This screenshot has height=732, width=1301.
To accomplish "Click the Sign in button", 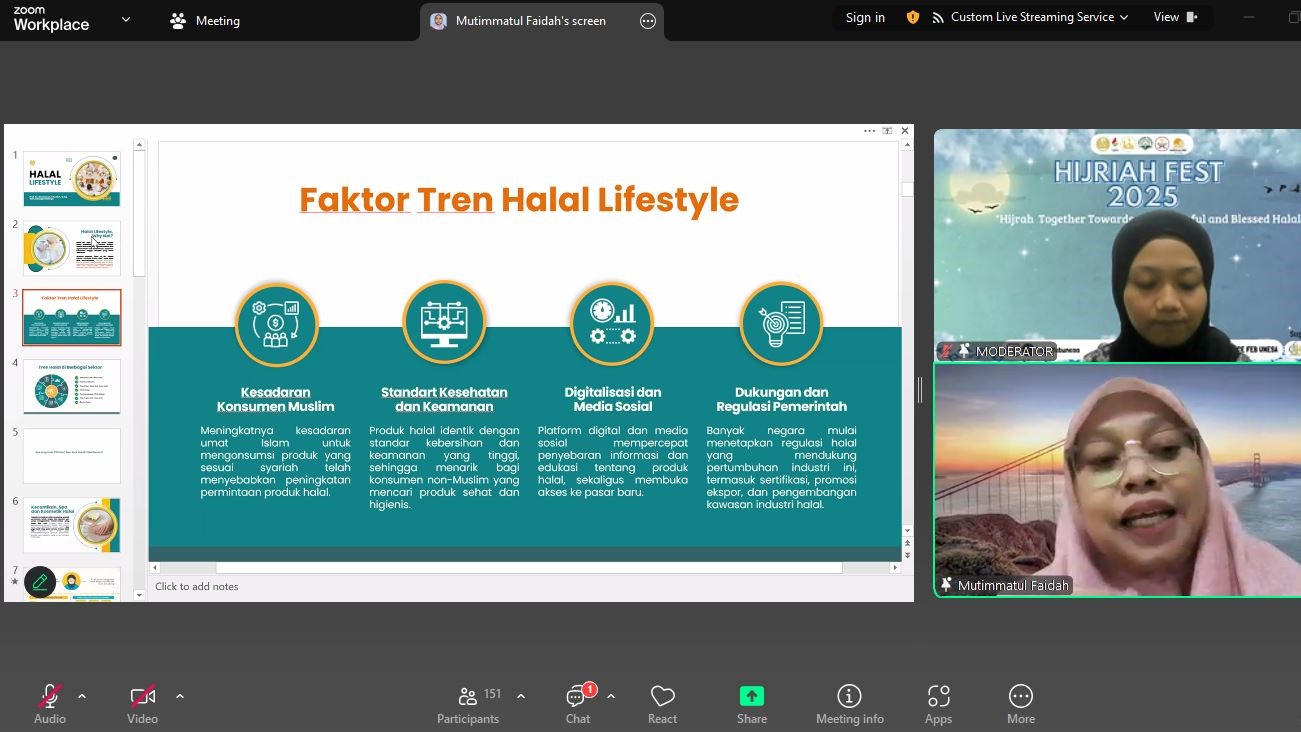I will (x=865, y=17).
